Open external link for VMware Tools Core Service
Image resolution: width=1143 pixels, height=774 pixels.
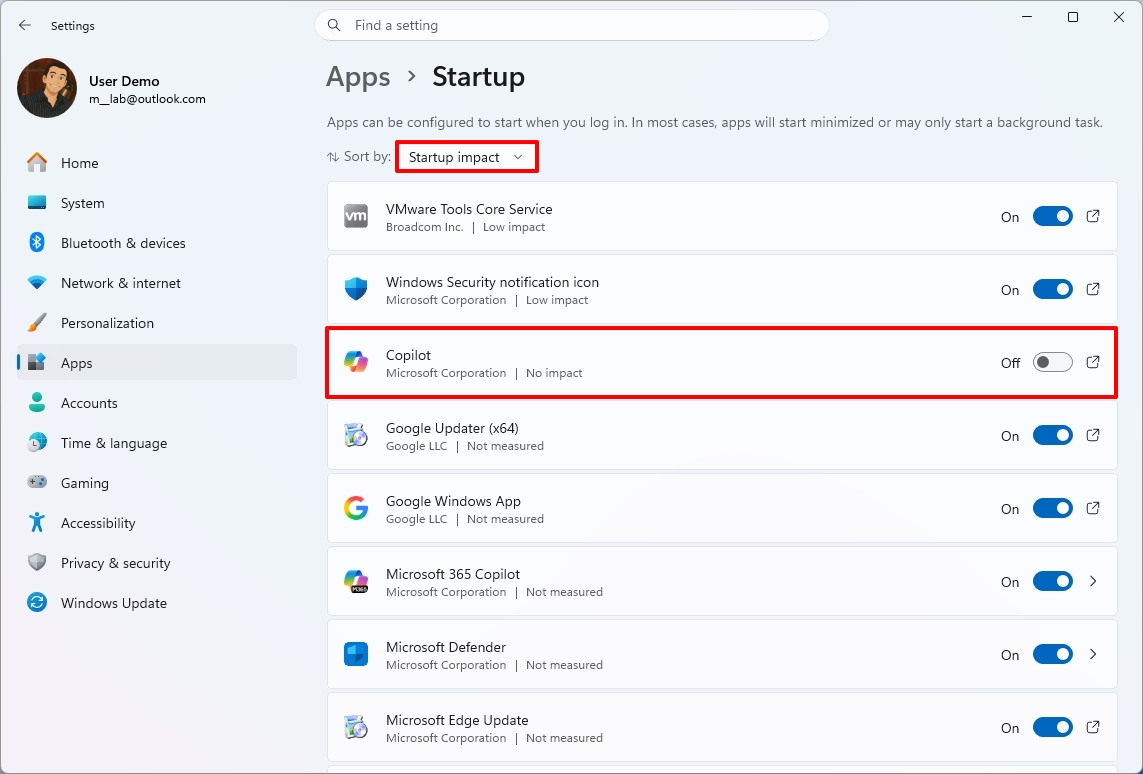(x=1093, y=216)
